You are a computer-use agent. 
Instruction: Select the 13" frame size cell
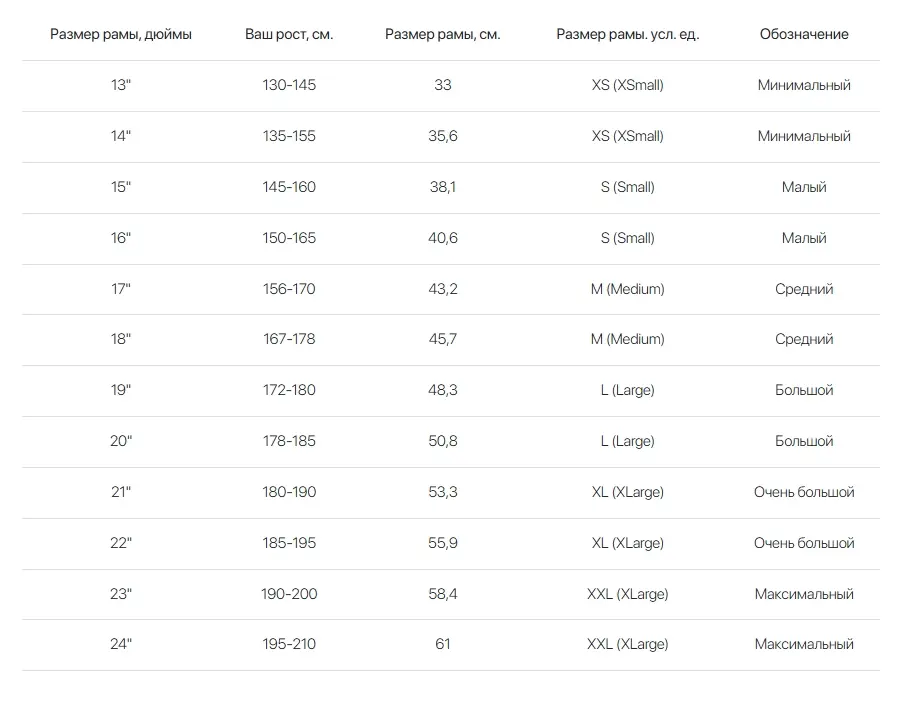tap(121, 85)
